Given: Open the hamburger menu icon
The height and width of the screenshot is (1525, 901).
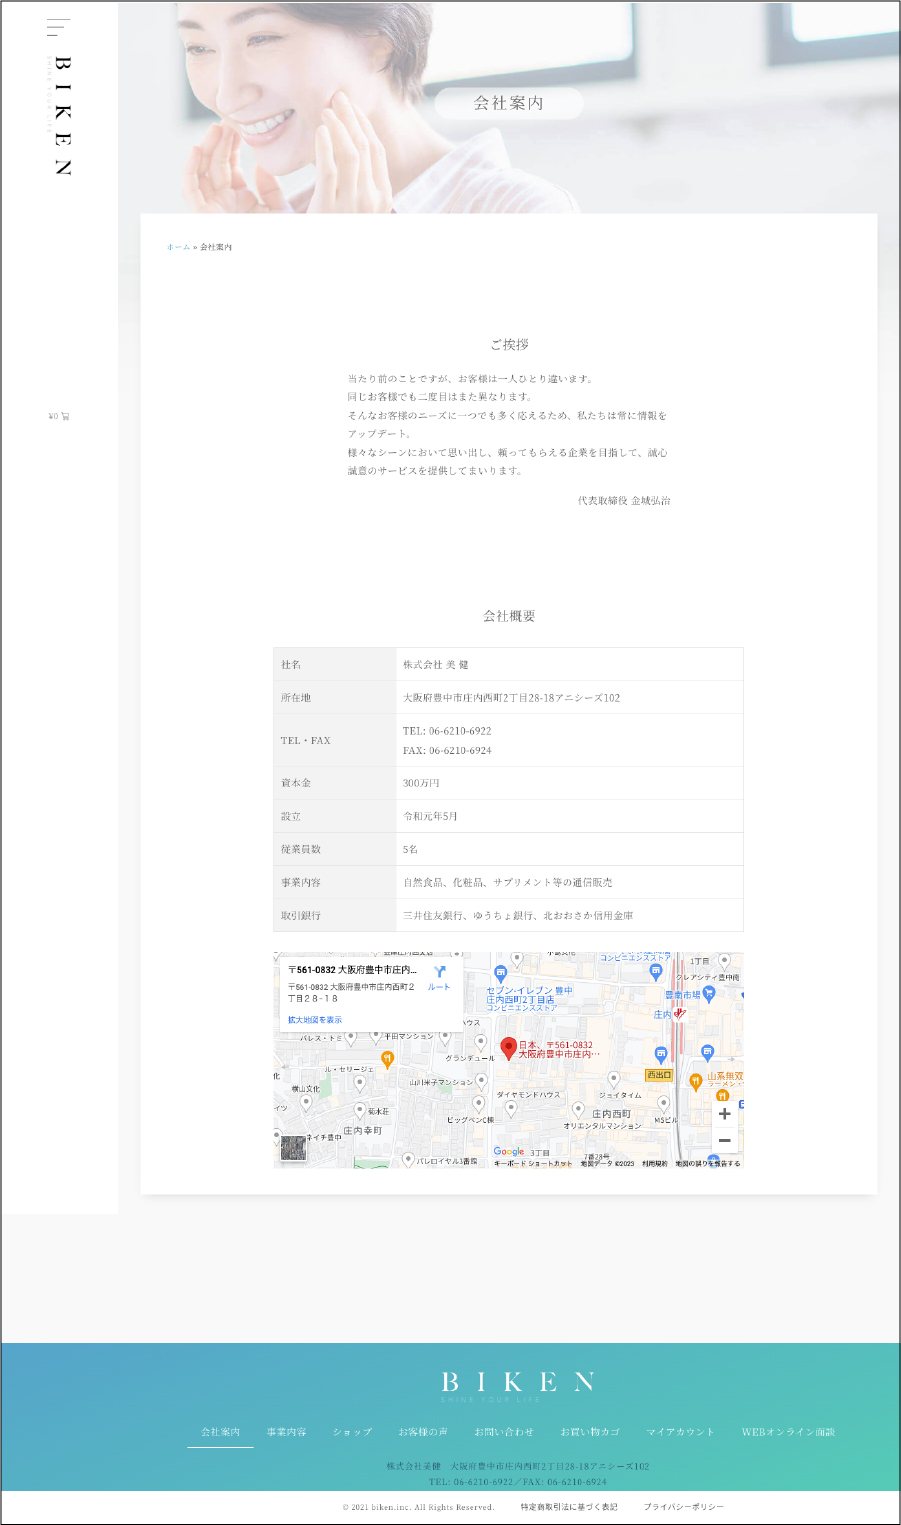Looking at the screenshot, I should [x=58, y=27].
